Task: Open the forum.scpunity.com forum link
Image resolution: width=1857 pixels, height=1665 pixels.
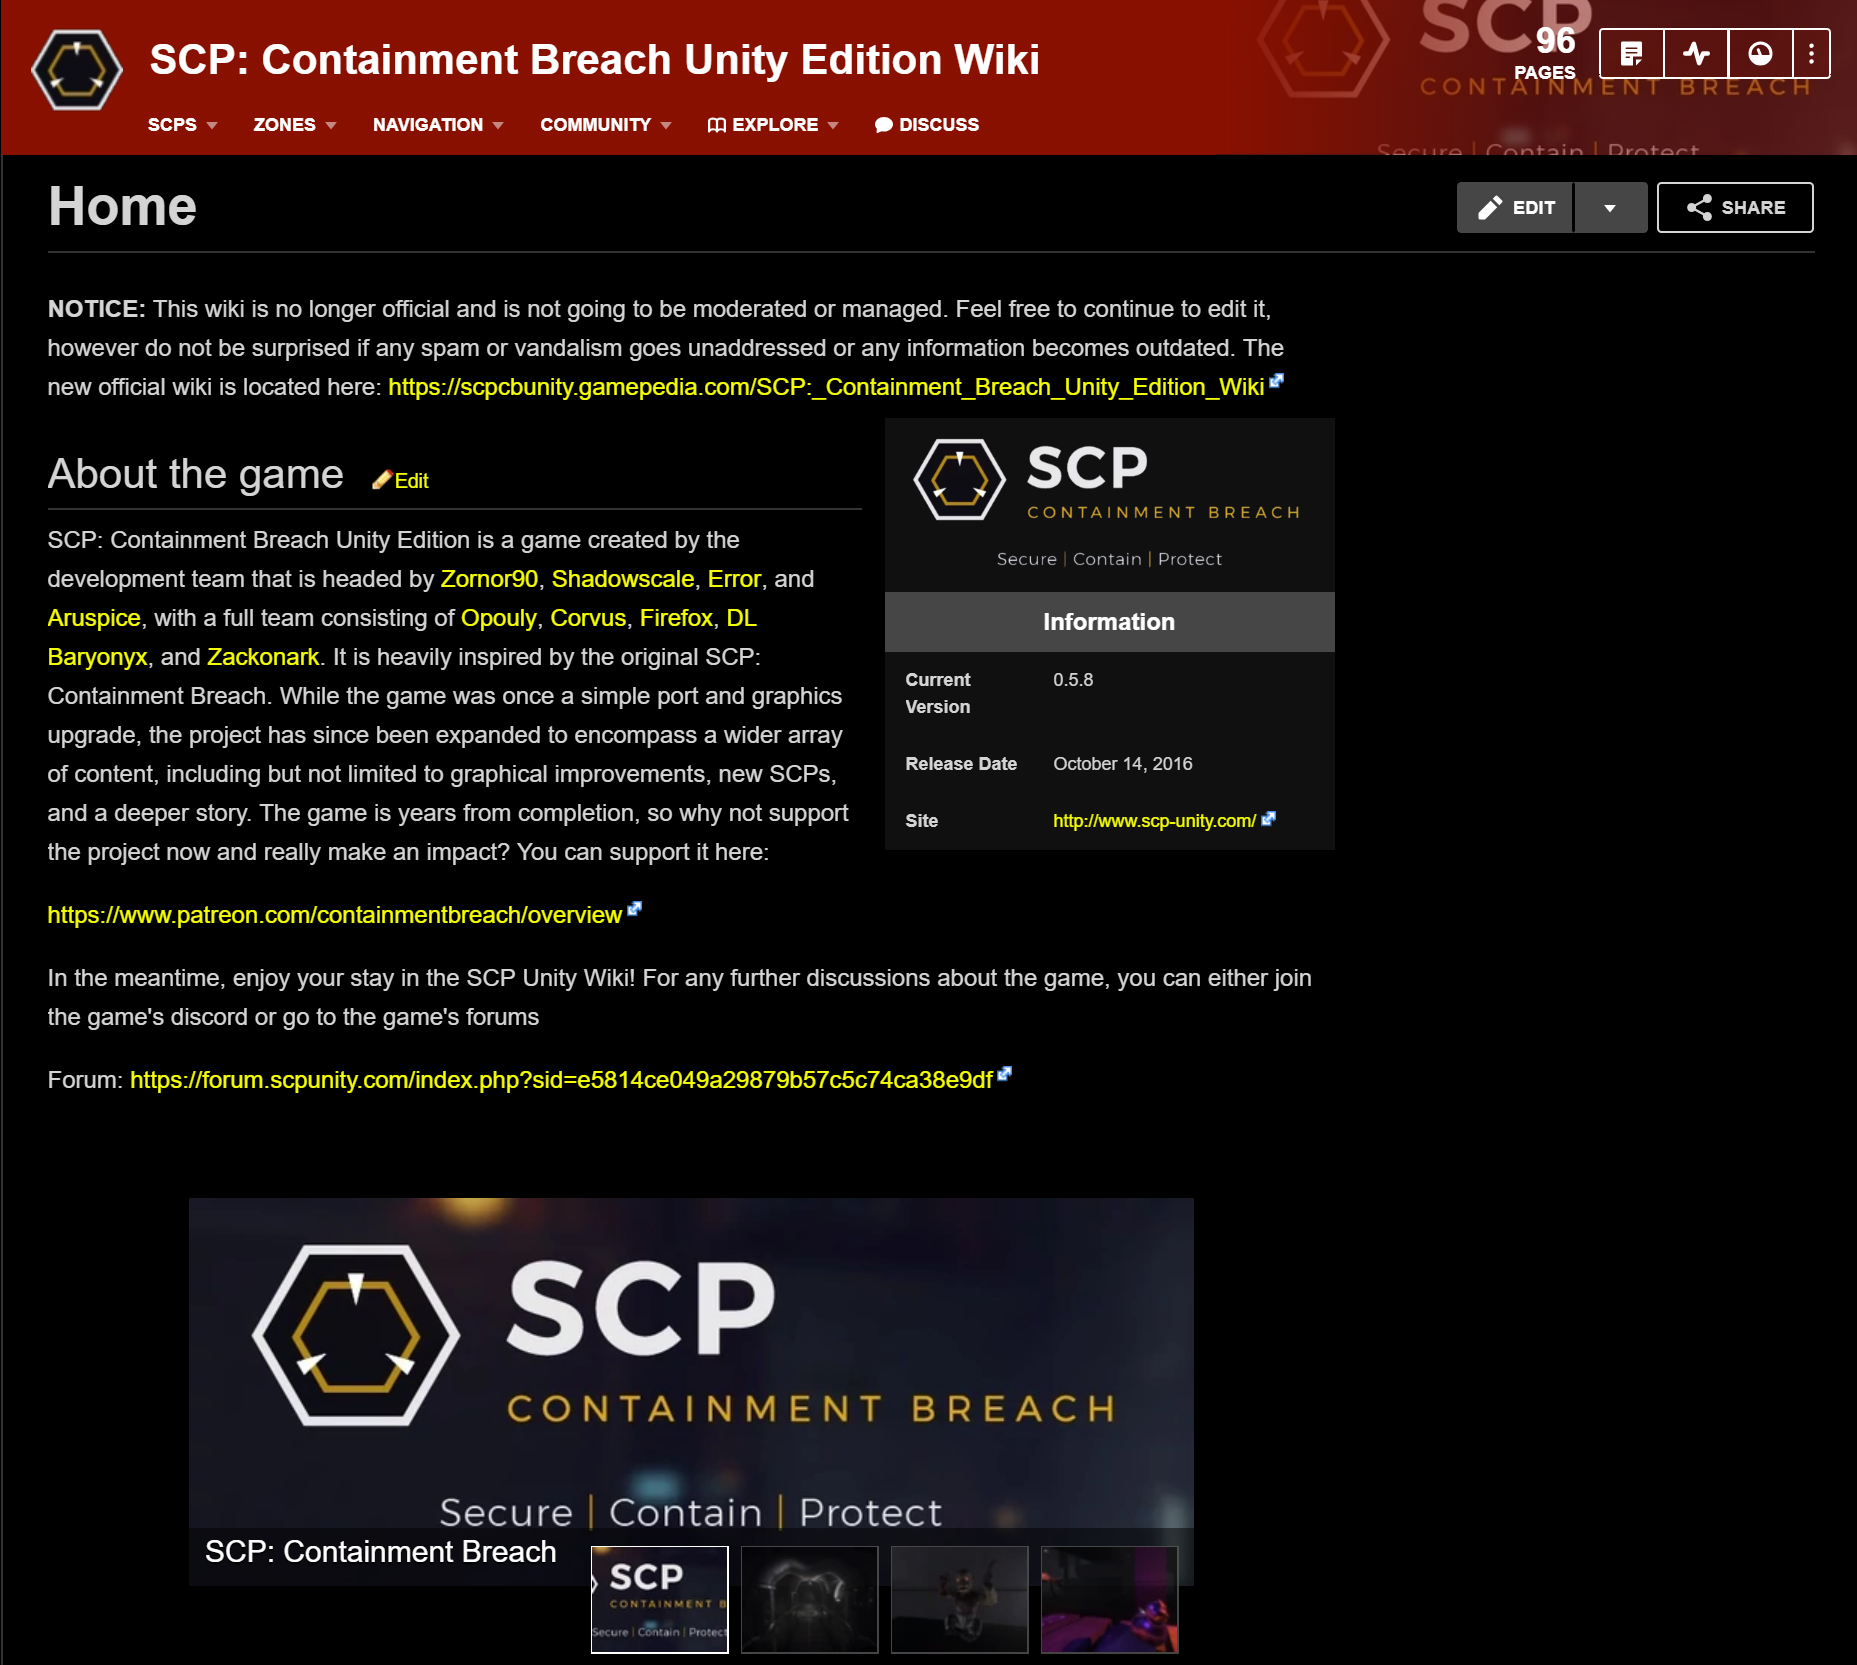Action: point(561,1080)
